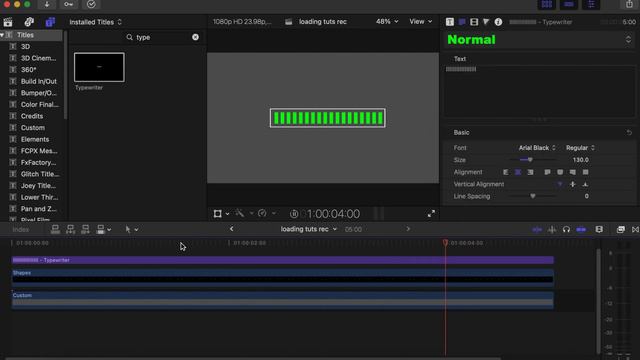Click the Typewriter title thumbnail

tap(99, 67)
